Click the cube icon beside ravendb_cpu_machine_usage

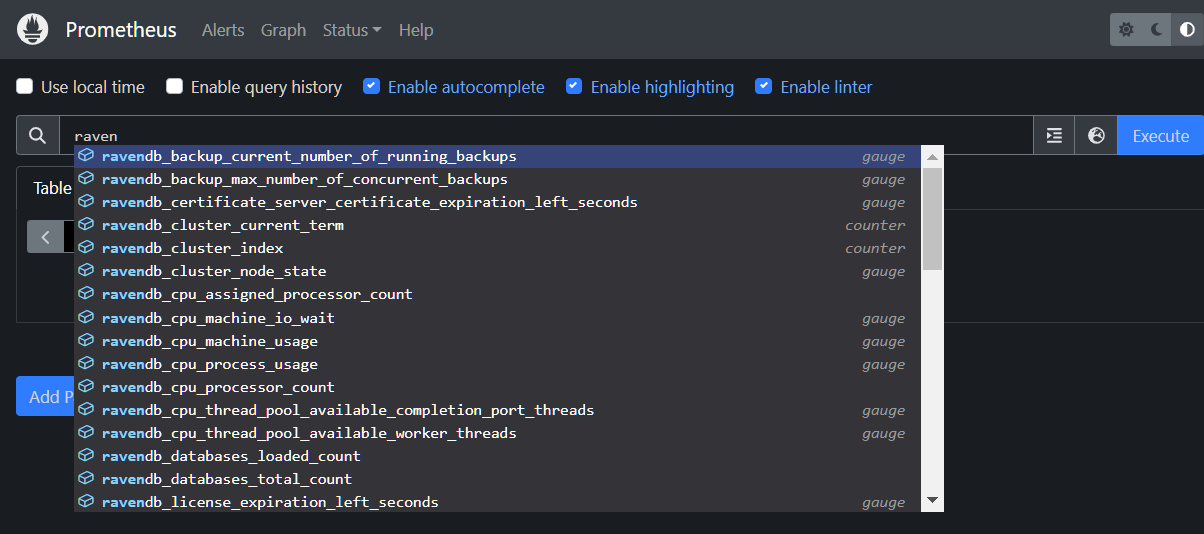click(87, 341)
